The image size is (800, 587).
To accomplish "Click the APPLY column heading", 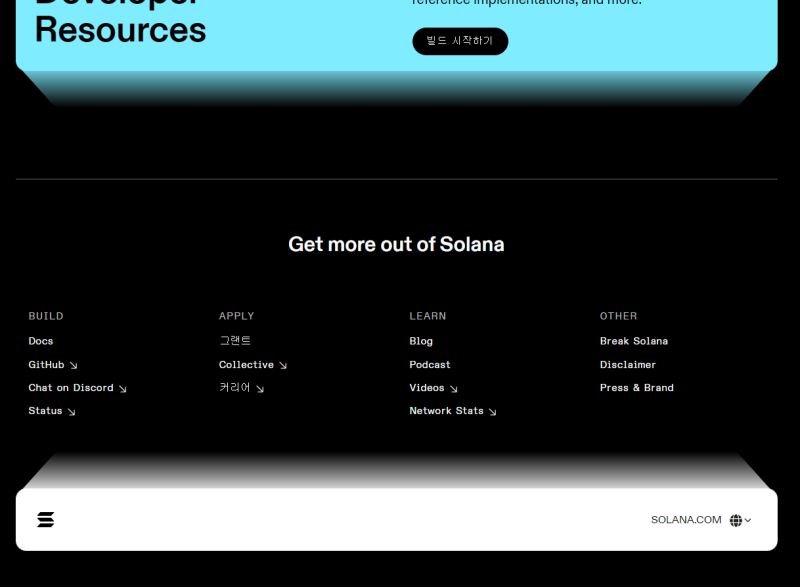I will tap(237, 316).
